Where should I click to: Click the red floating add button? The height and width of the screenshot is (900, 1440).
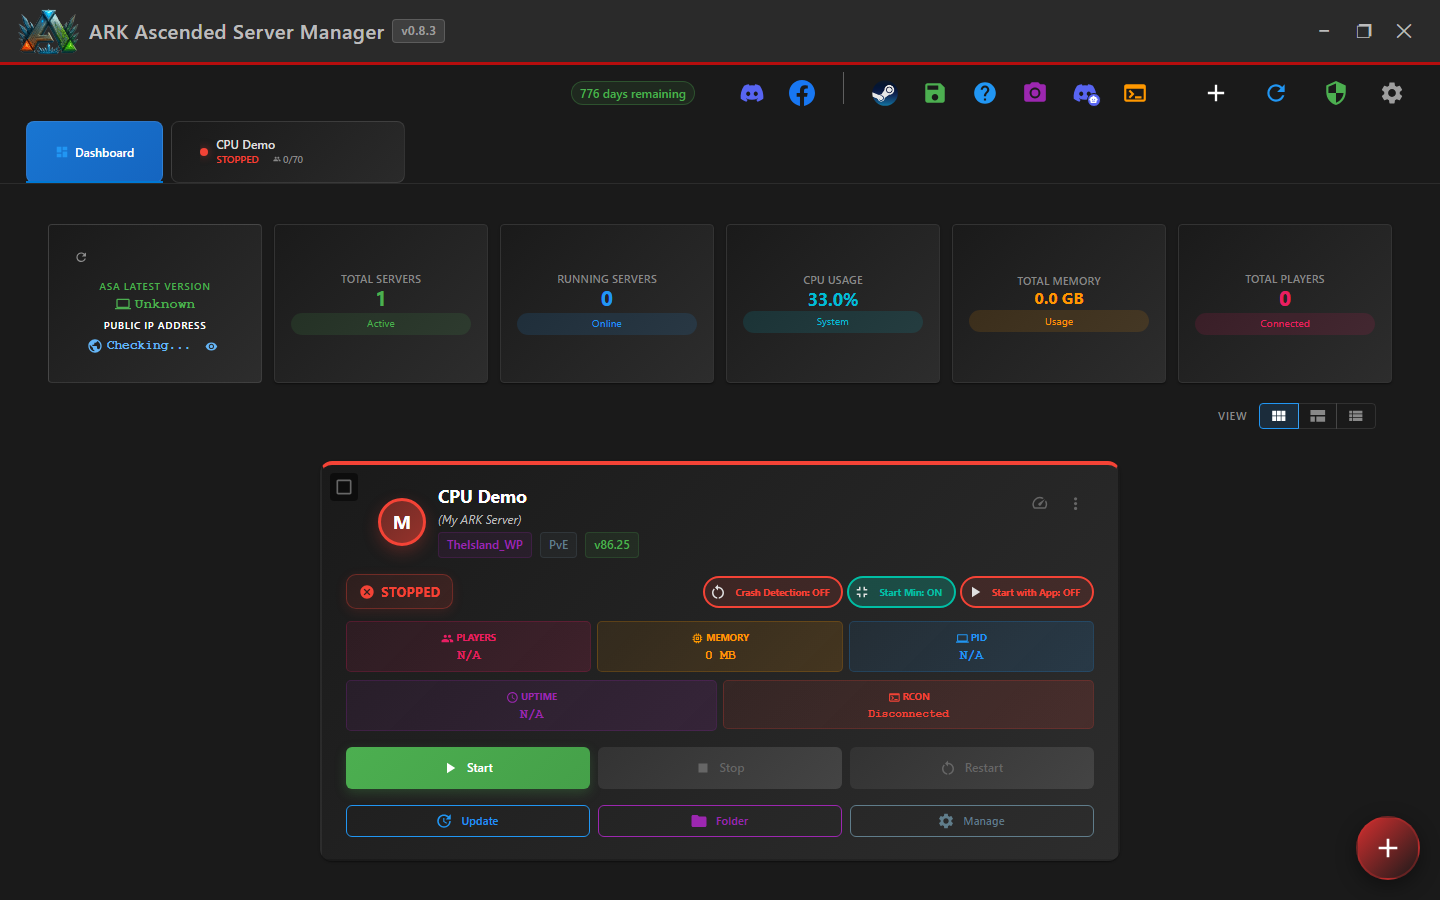click(x=1387, y=848)
